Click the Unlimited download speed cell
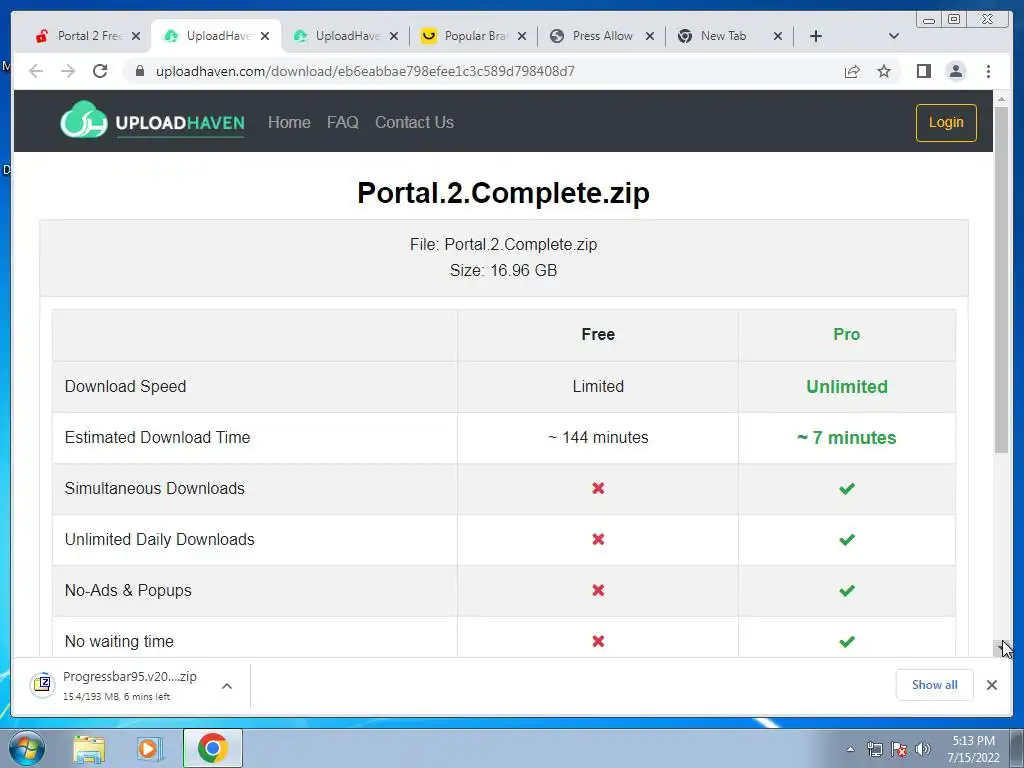 pyautogui.click(x=846, y=387)
